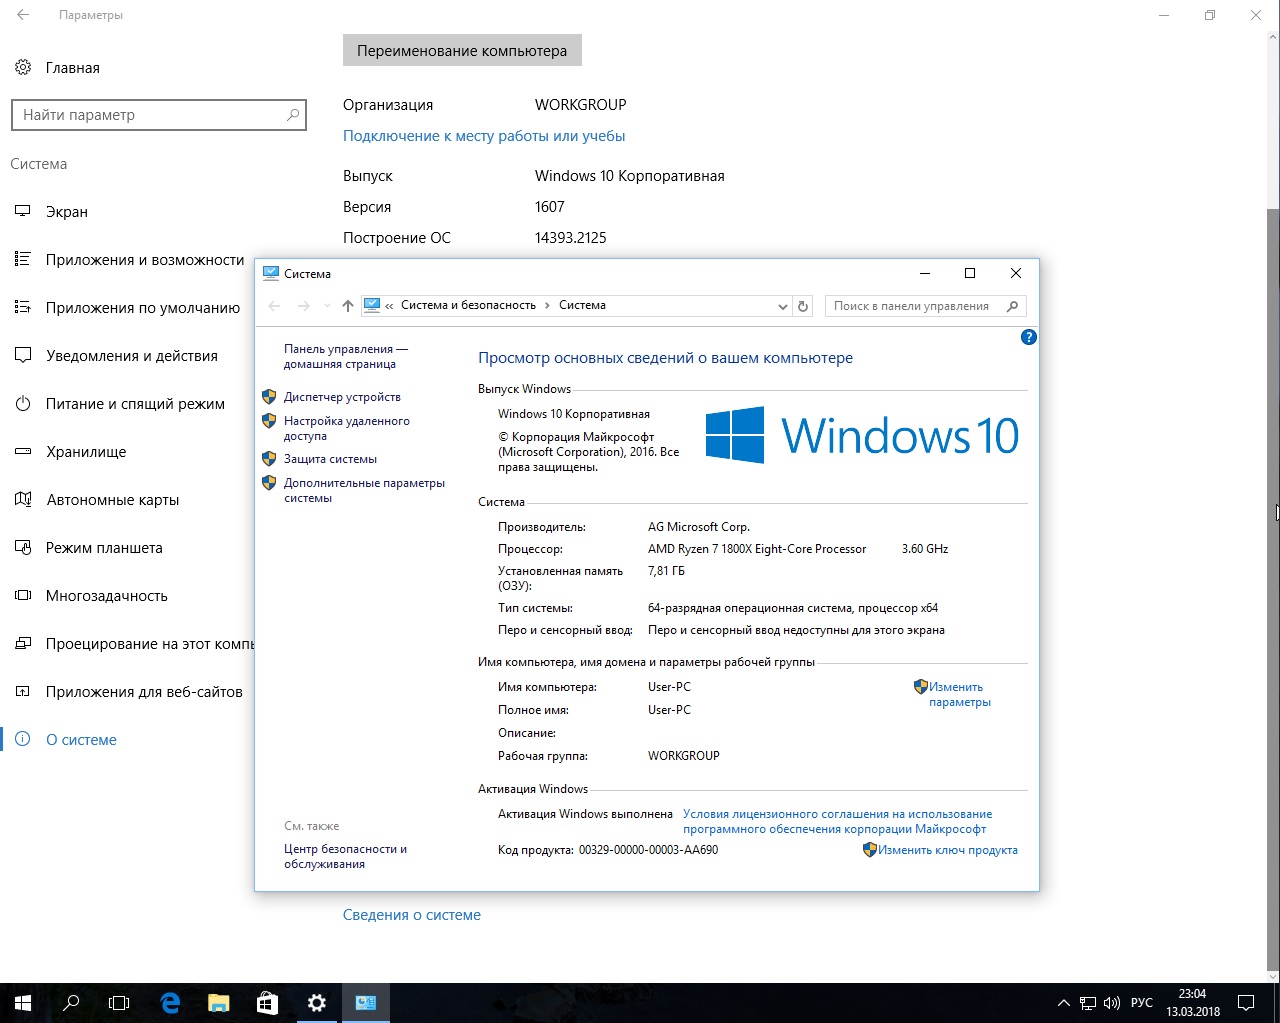Click Переименование компьютера button

pos(462,51)
